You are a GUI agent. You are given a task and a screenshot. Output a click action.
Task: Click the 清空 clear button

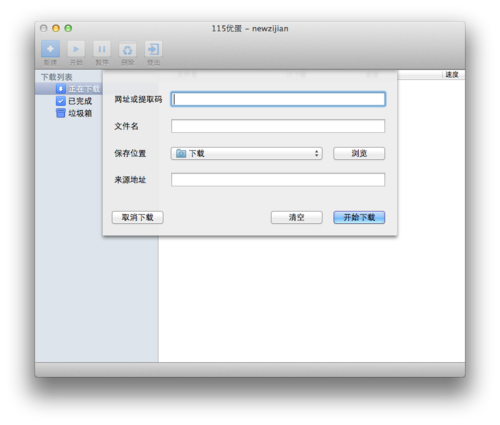coord(296,217)
